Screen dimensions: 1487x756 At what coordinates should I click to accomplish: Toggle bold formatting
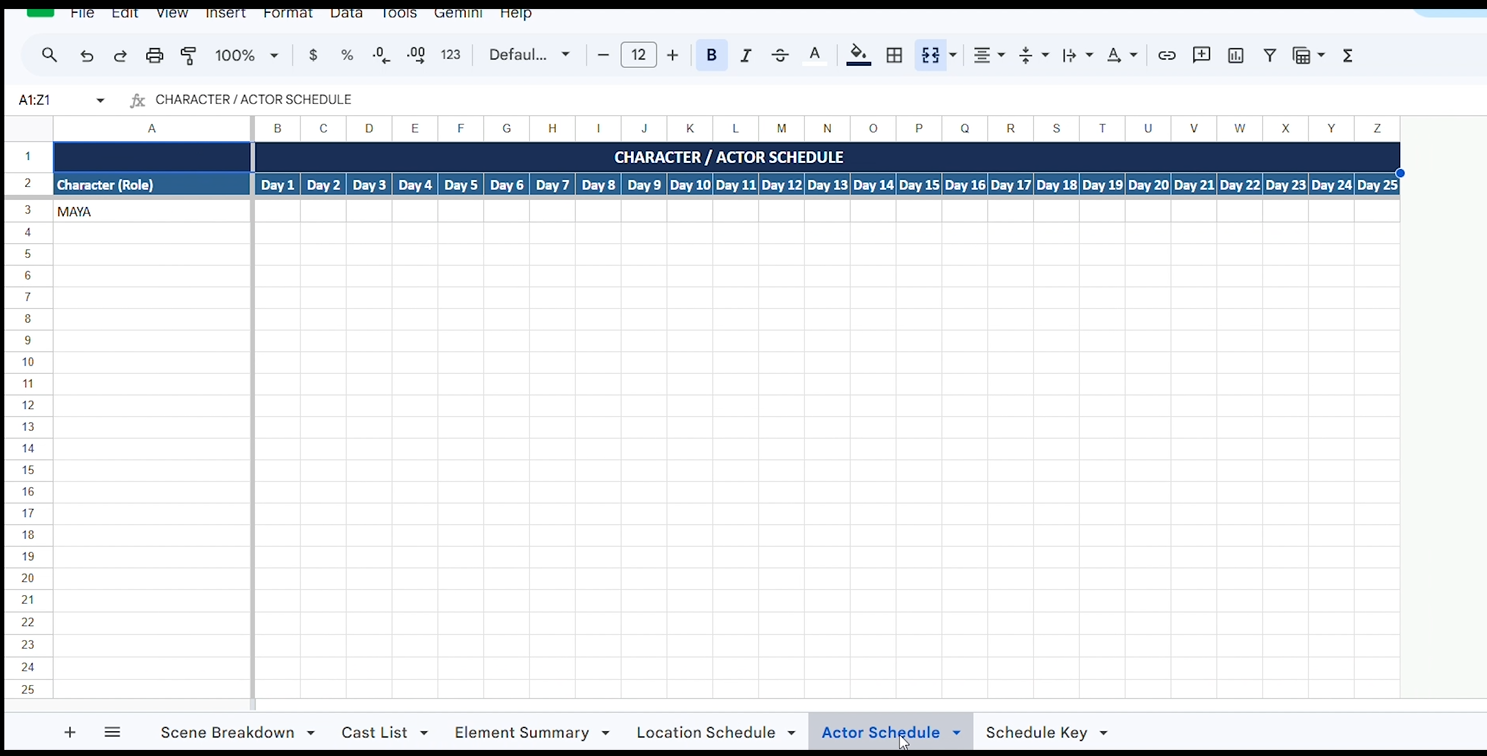pos(711,55)
